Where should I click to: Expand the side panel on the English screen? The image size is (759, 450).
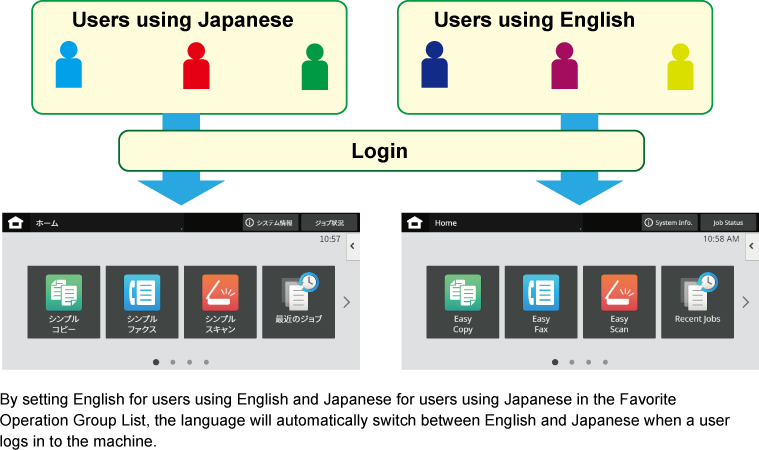pos(751,245)
